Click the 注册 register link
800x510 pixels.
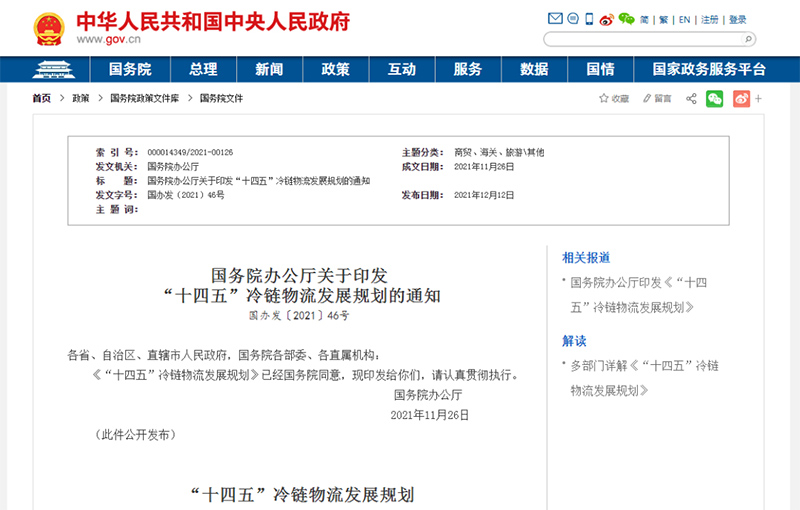pyautogui.click(x=710, y=20)
